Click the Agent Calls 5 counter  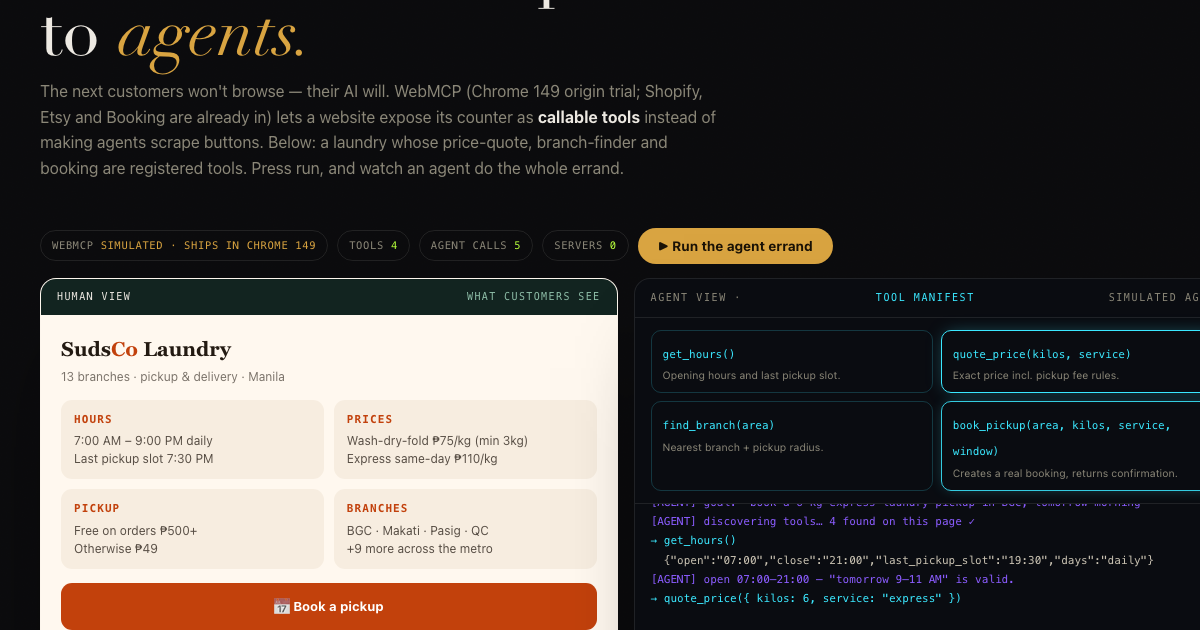(x=475, y=245)
